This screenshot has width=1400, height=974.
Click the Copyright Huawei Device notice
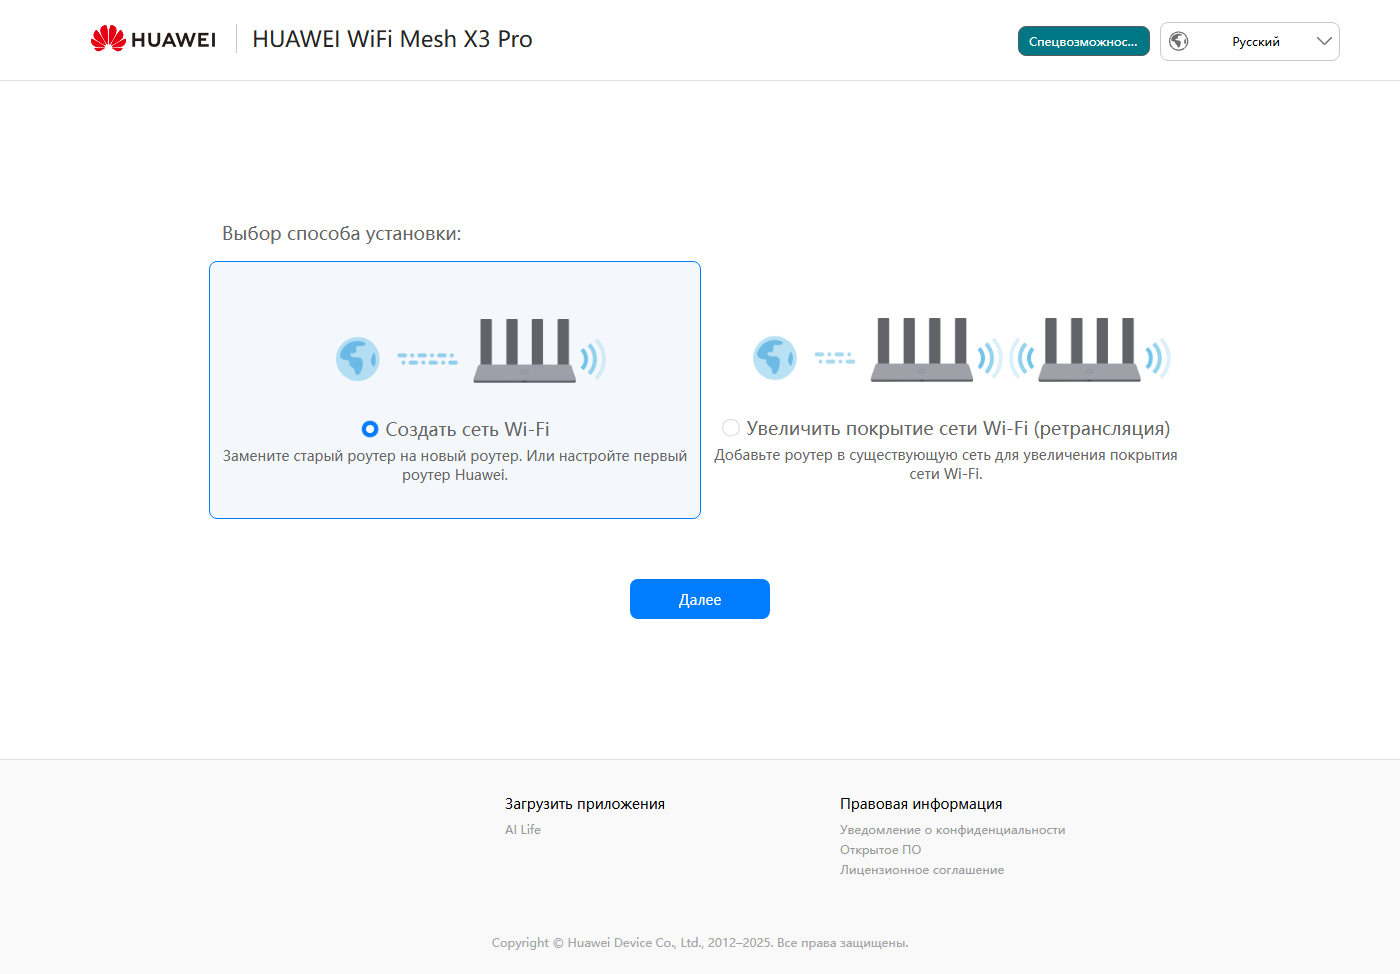(700, 942)
